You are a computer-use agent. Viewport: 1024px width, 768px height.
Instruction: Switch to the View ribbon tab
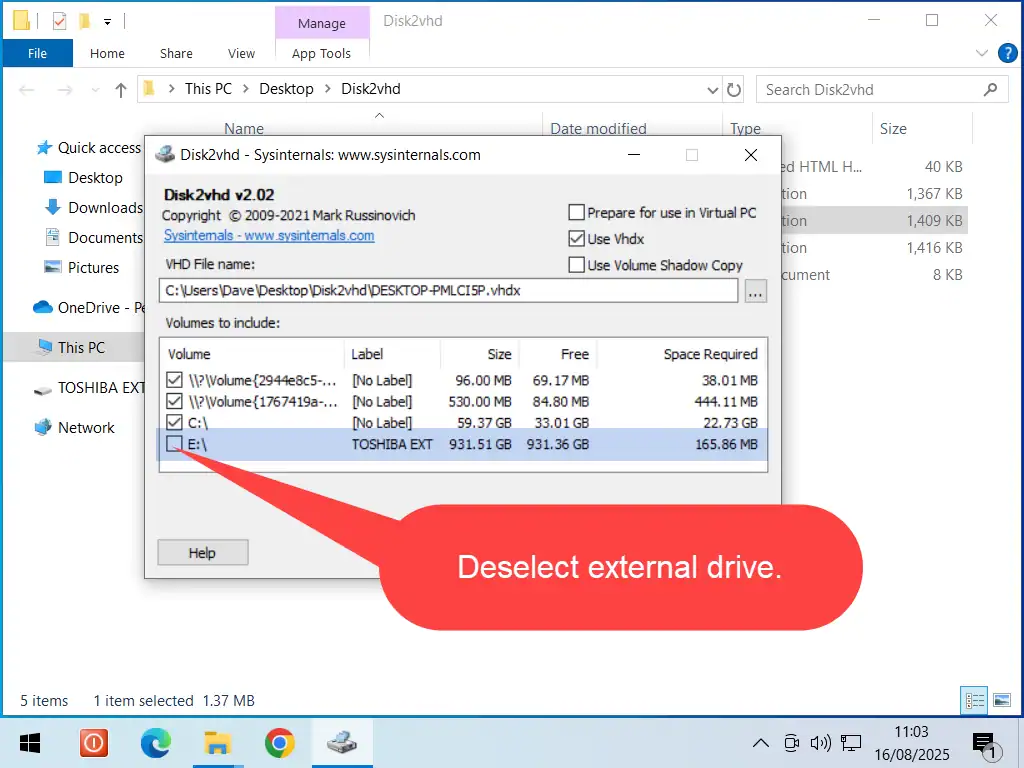(x=241, y=53)
